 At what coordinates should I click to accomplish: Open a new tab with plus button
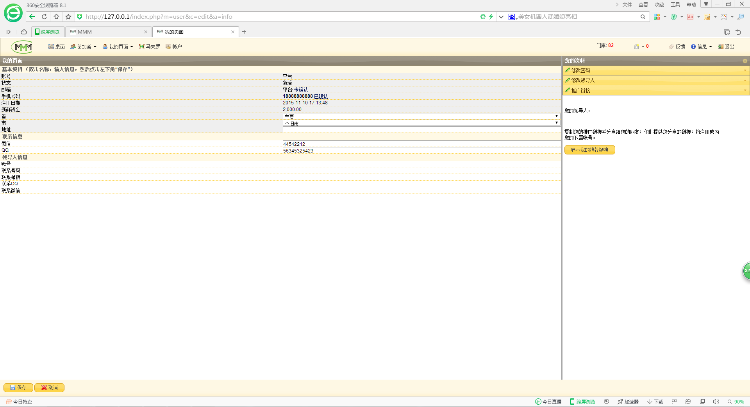tap(244, 32)
